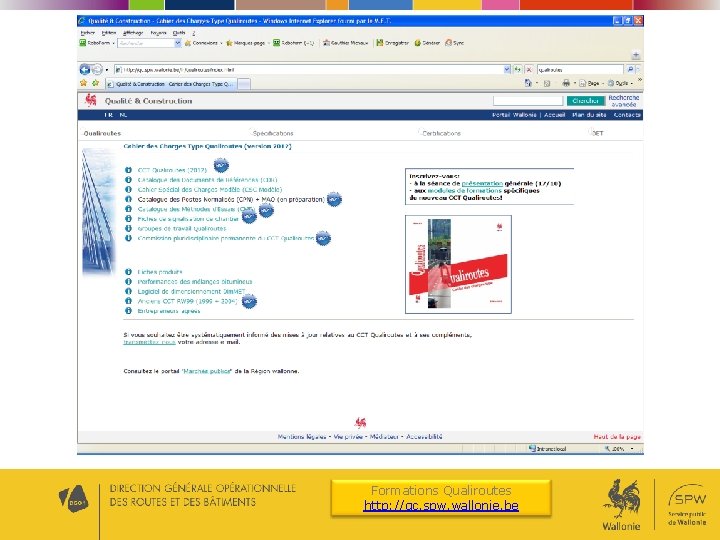
Task: Select the Qualité & Construction browser tab
Action: tap(172, 84)
